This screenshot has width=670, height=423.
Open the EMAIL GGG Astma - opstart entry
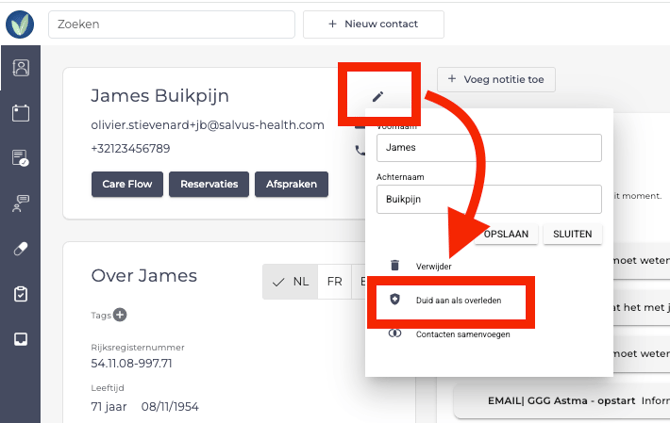click(561, 401)
